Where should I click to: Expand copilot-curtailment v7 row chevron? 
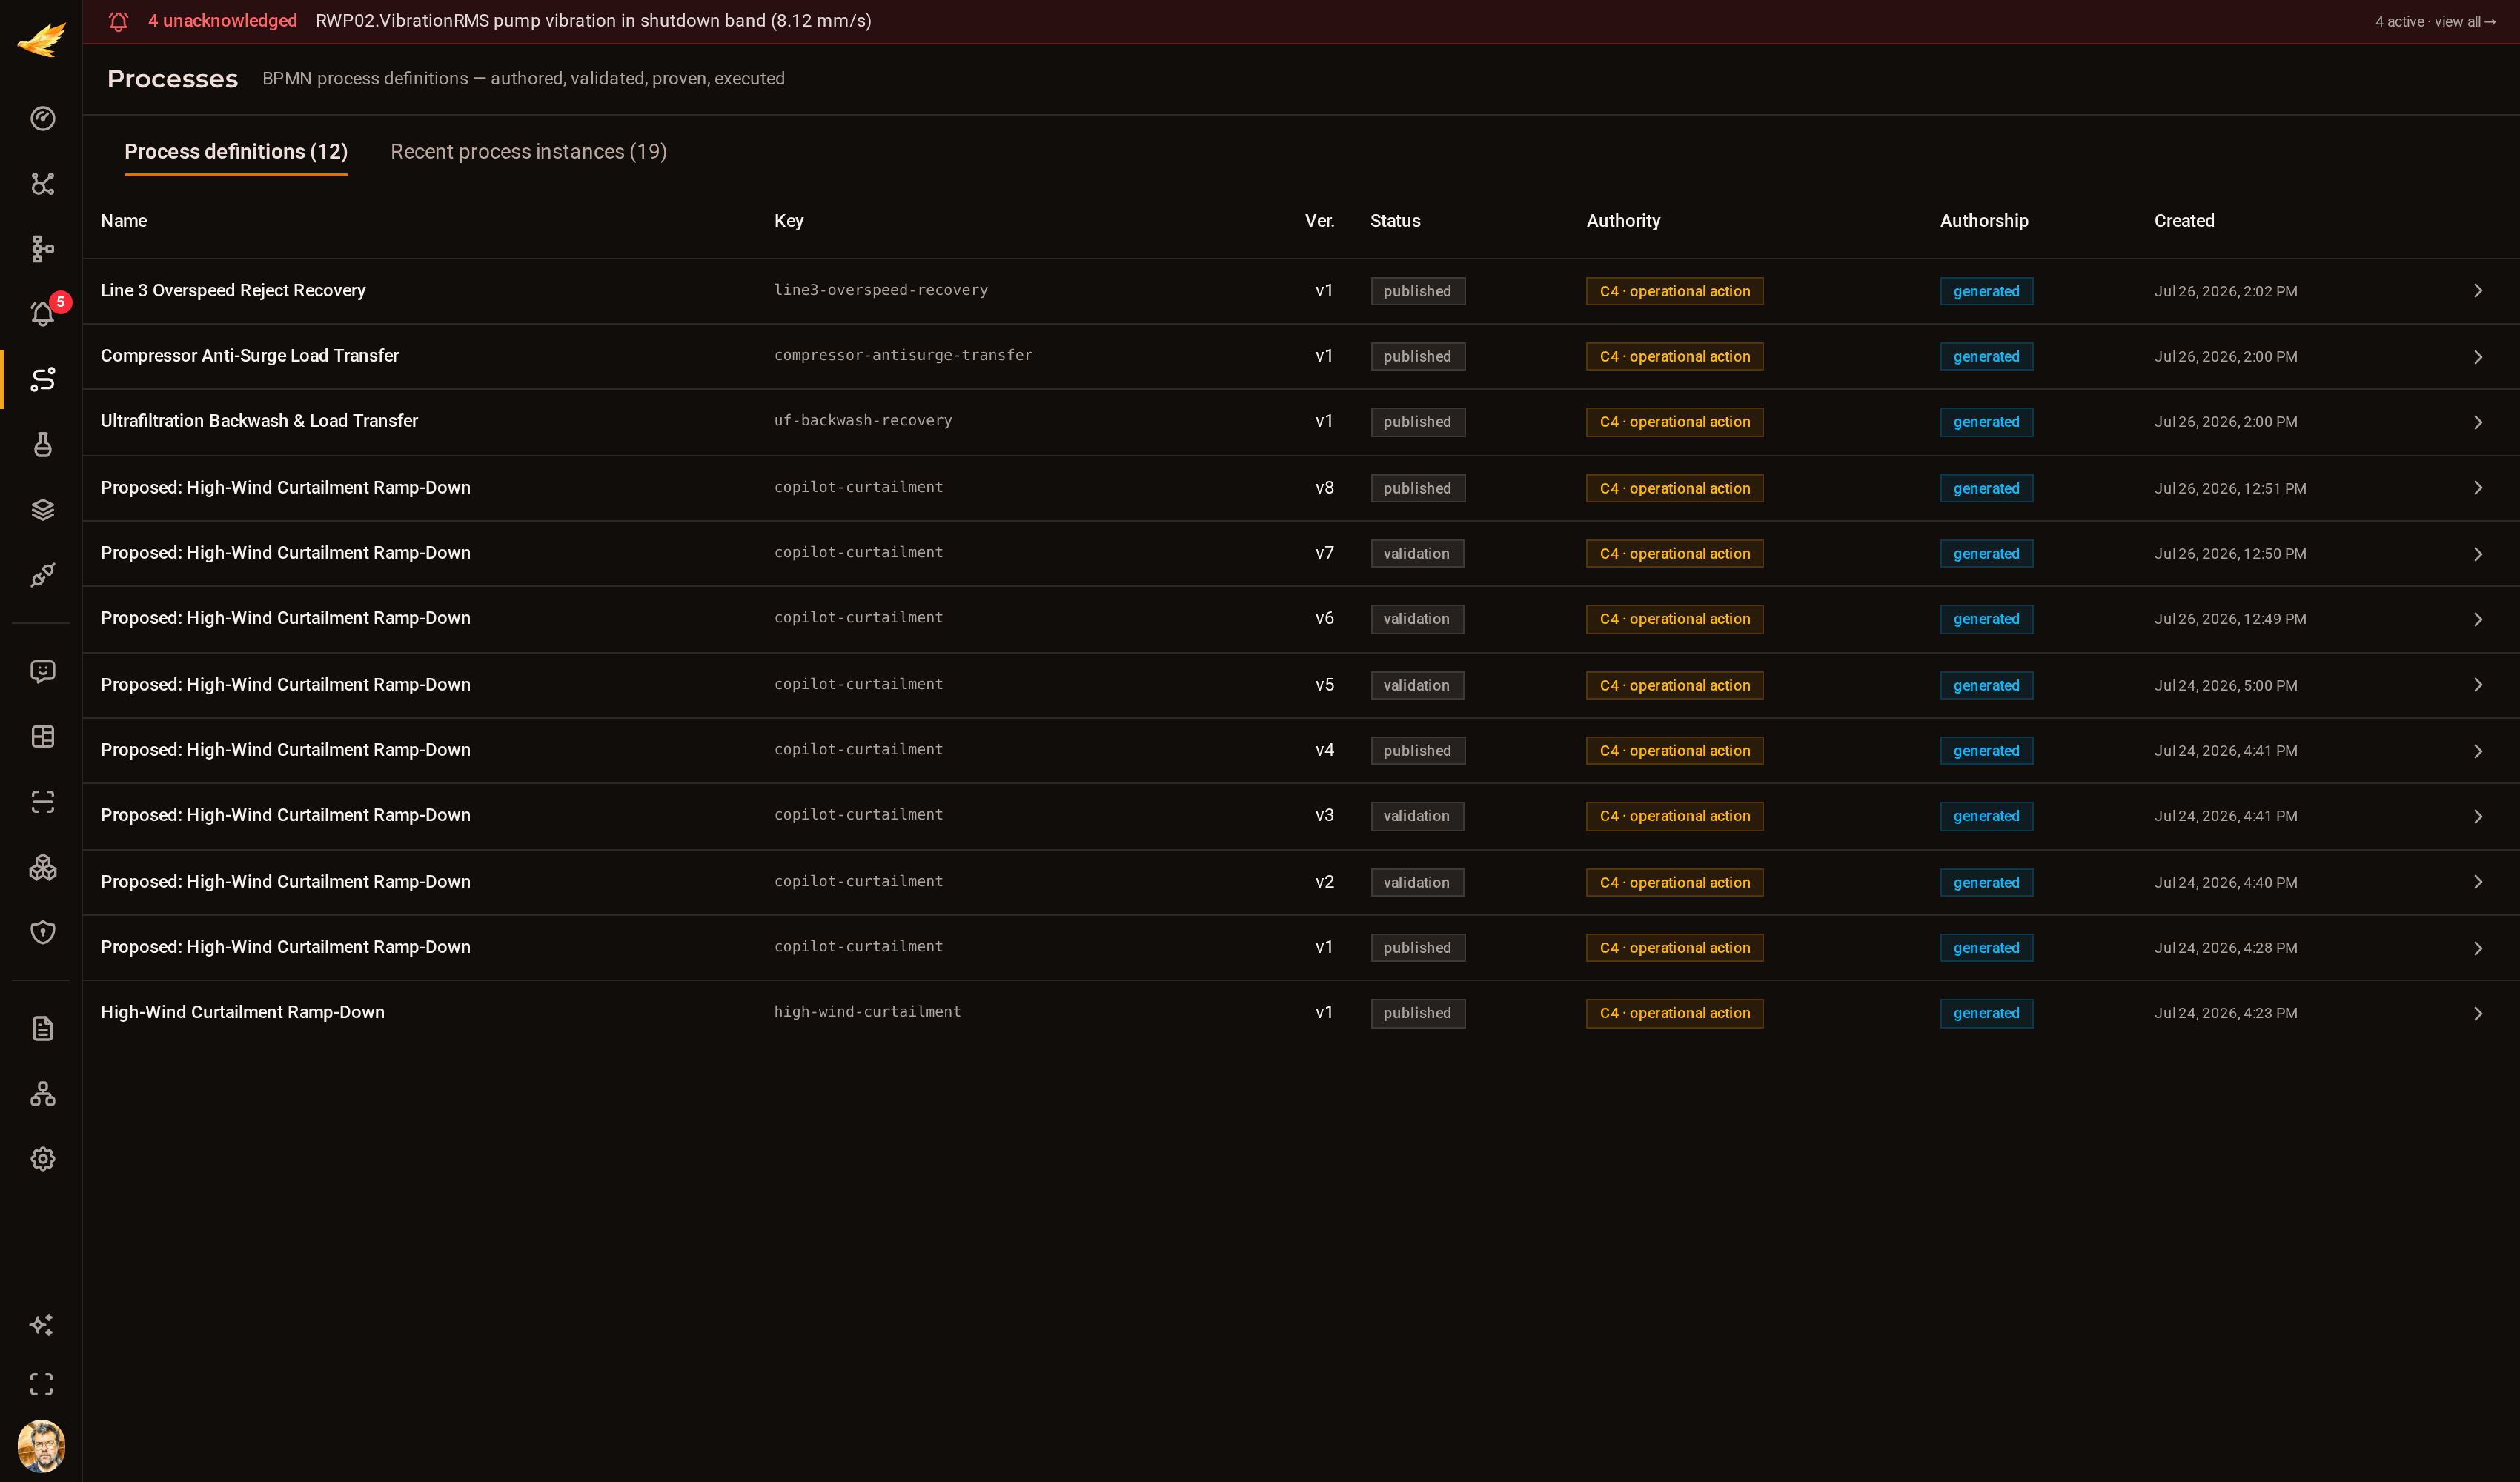tap(2478, 554)
